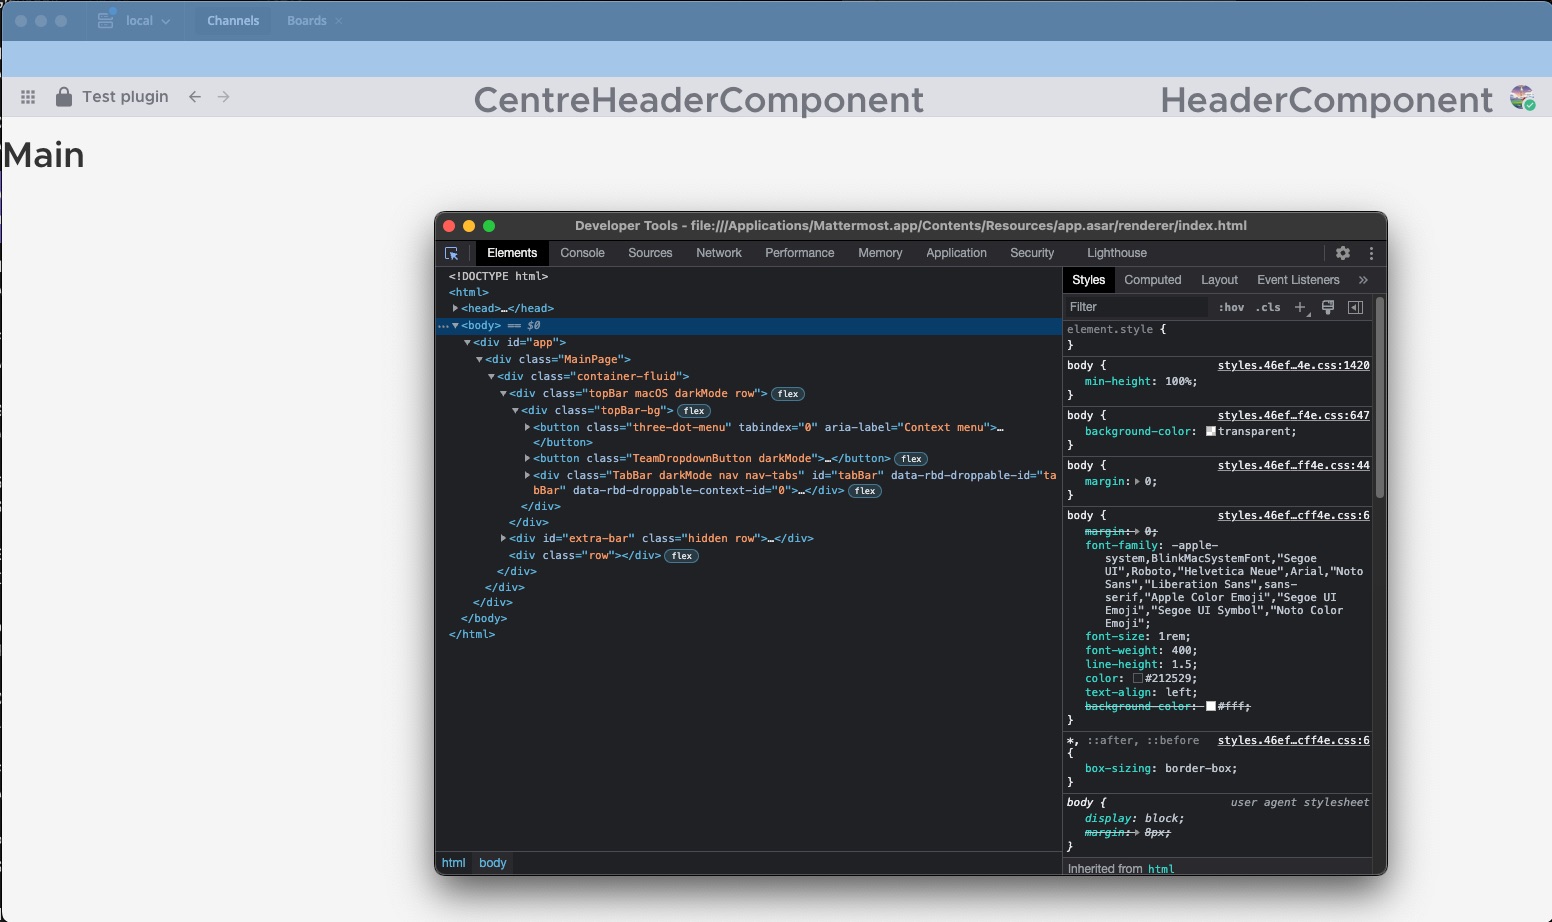Open the DevTools three-dot customize menu
1552x922 pixels.
click(x=1370, y=253)
